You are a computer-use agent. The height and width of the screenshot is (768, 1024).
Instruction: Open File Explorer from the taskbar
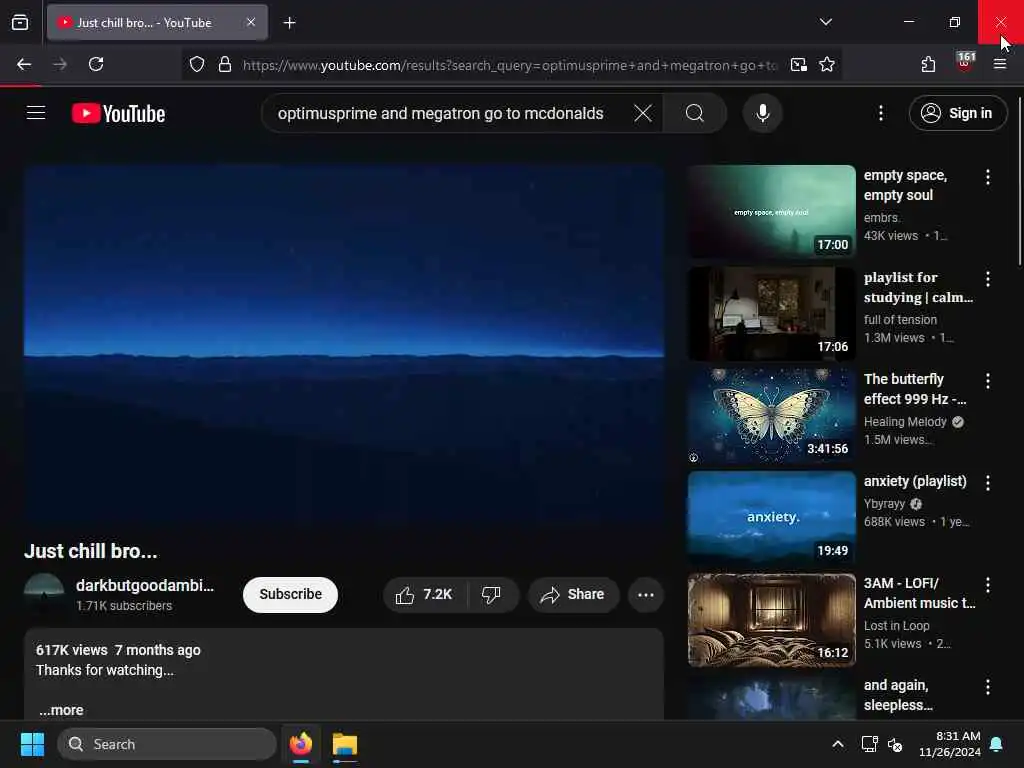345,744
